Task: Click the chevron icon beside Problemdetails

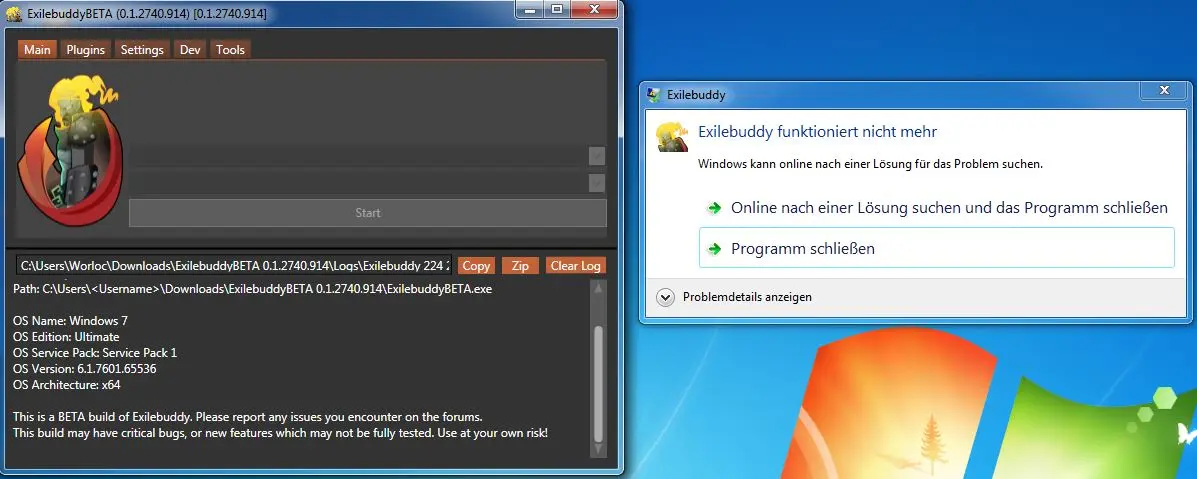Action: coord(666,297)
